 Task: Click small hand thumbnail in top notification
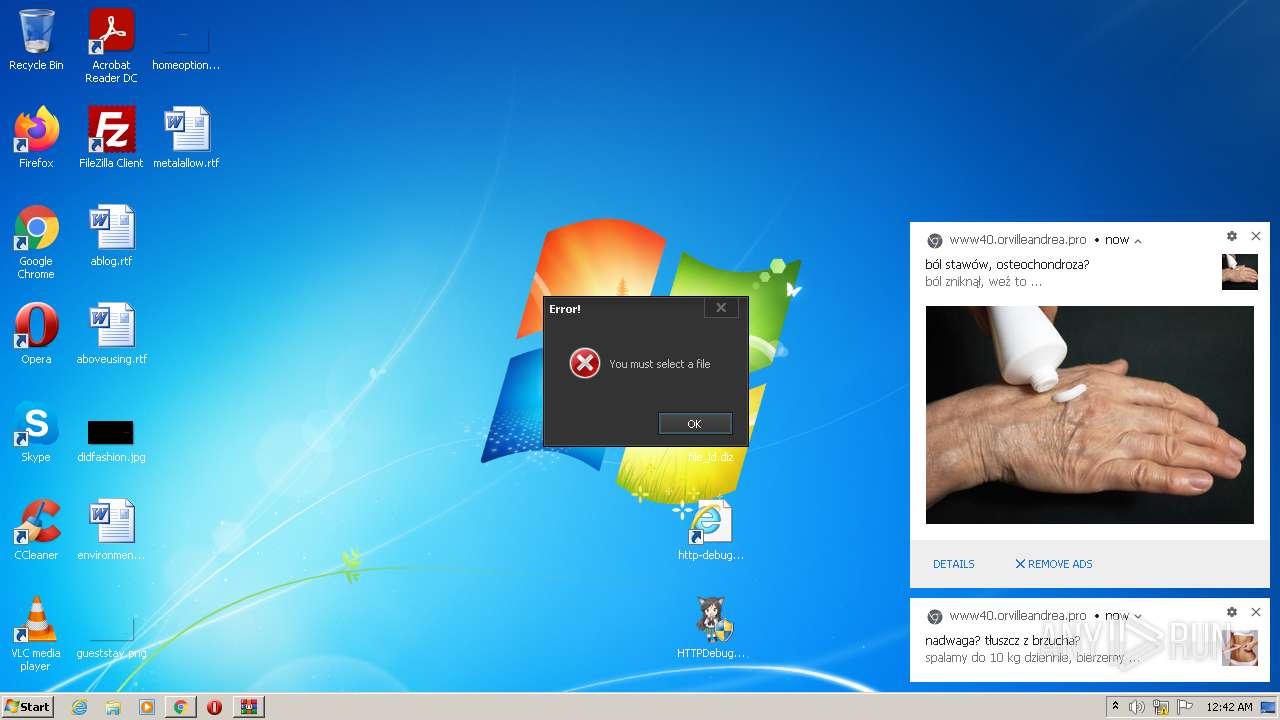(x=1240, y=272)
